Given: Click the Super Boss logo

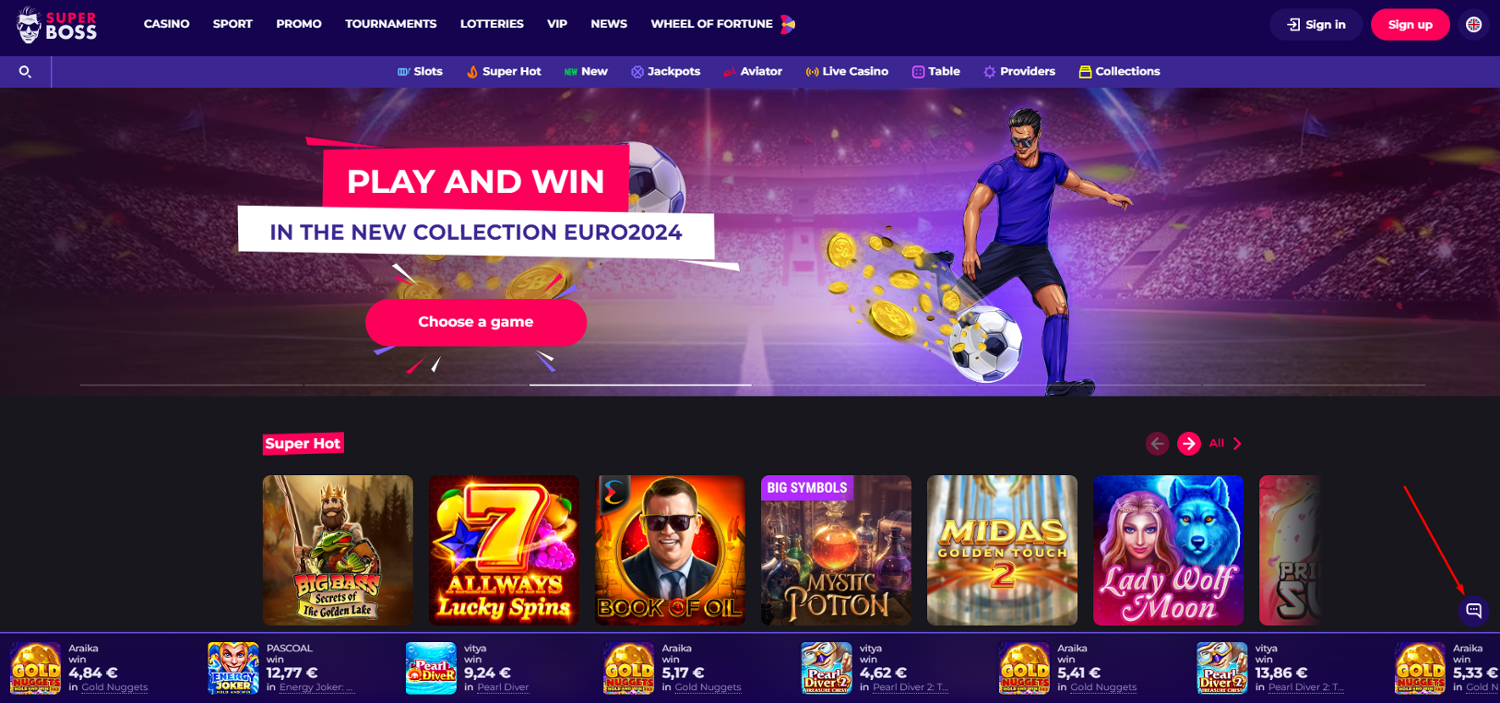Looking at the screenshot, I should point(57,25).
